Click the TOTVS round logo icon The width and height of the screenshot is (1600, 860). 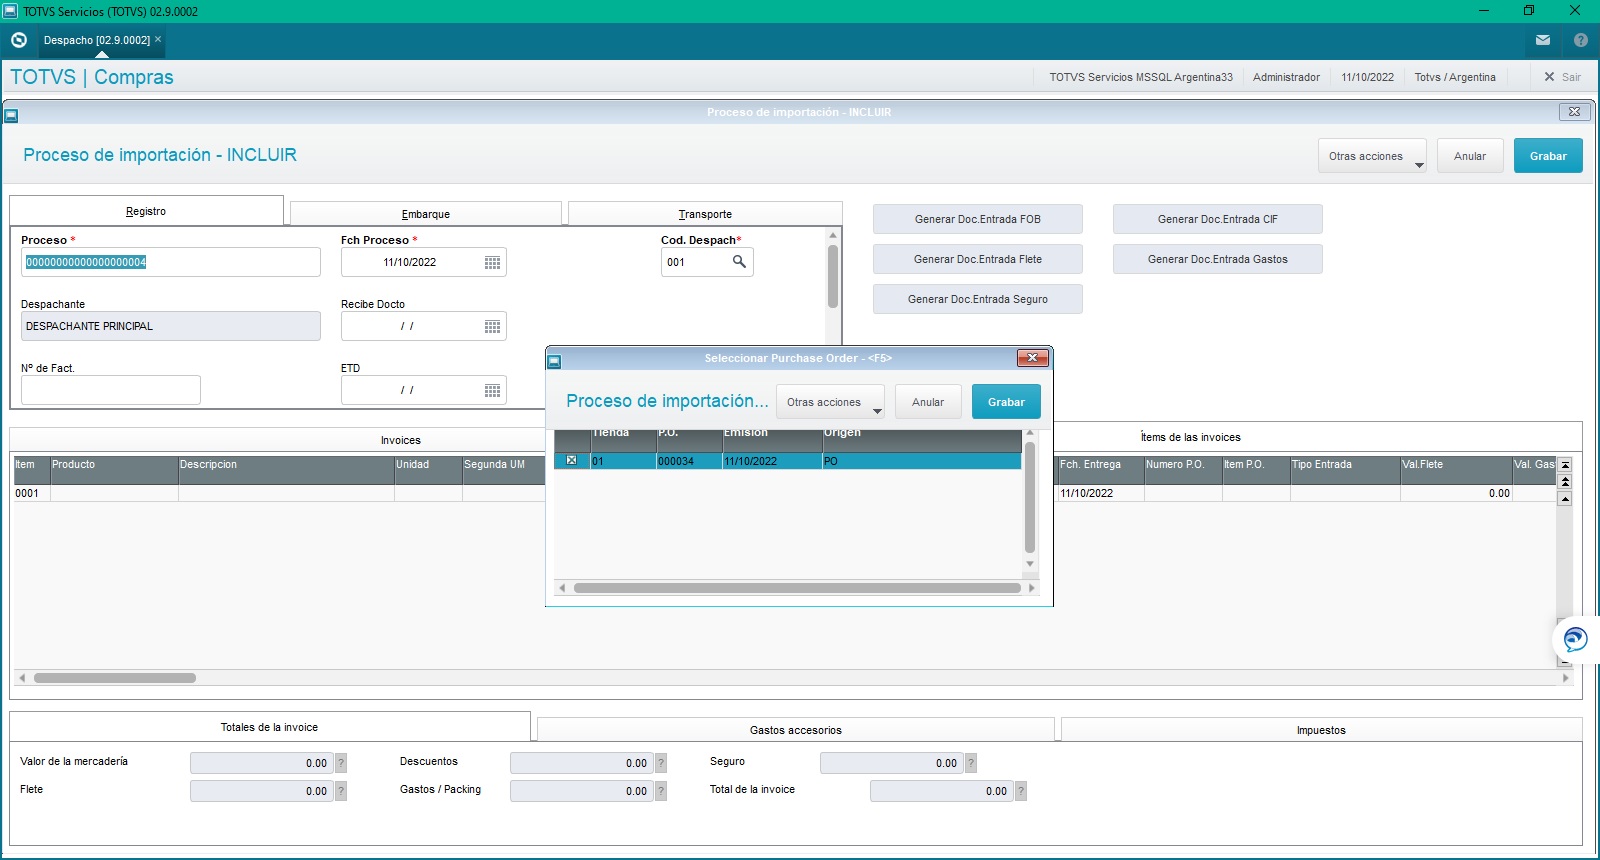(18, 40)
